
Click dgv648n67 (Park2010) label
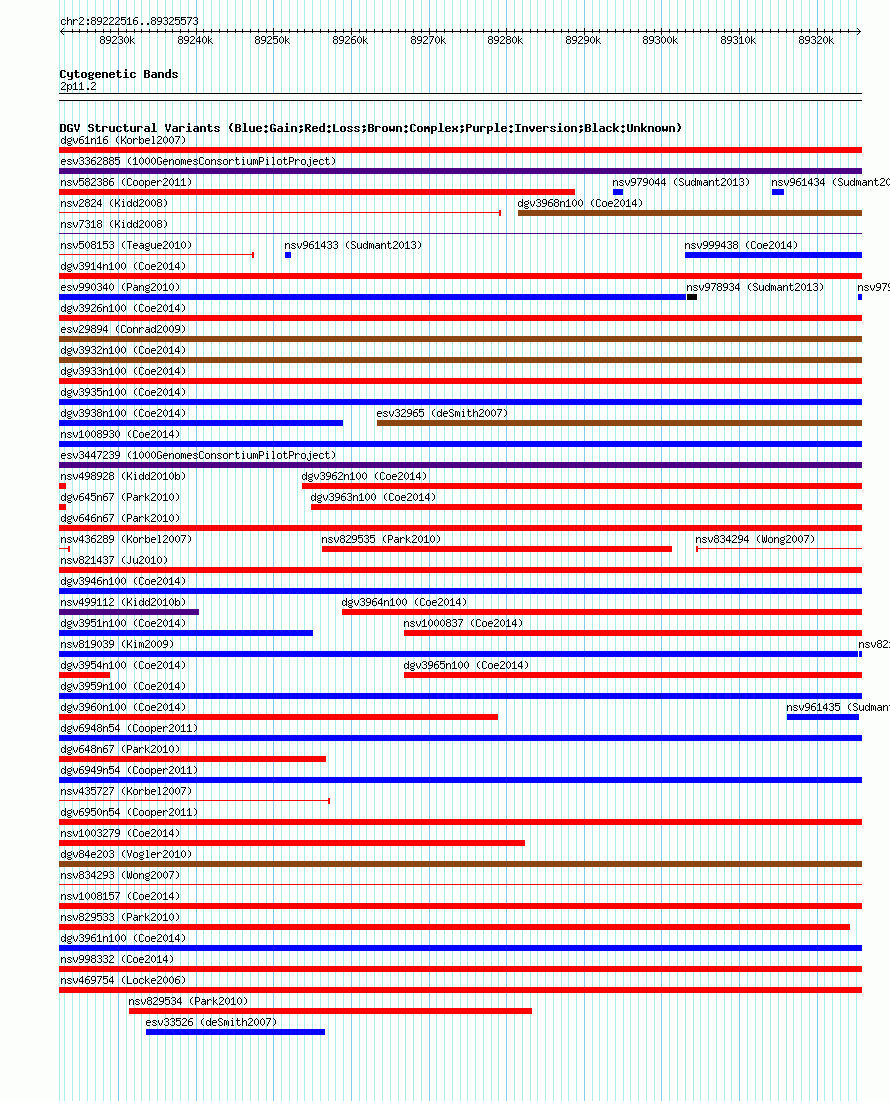click(120, 751)
